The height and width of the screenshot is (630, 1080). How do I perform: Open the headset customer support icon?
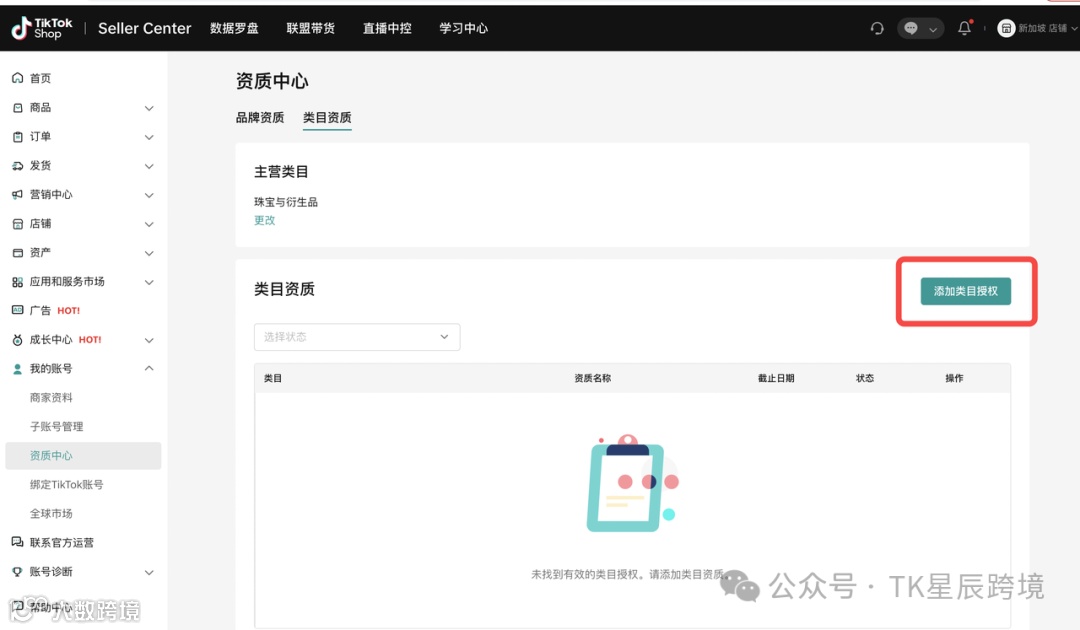pyautogui.click(x=877, y=28)
